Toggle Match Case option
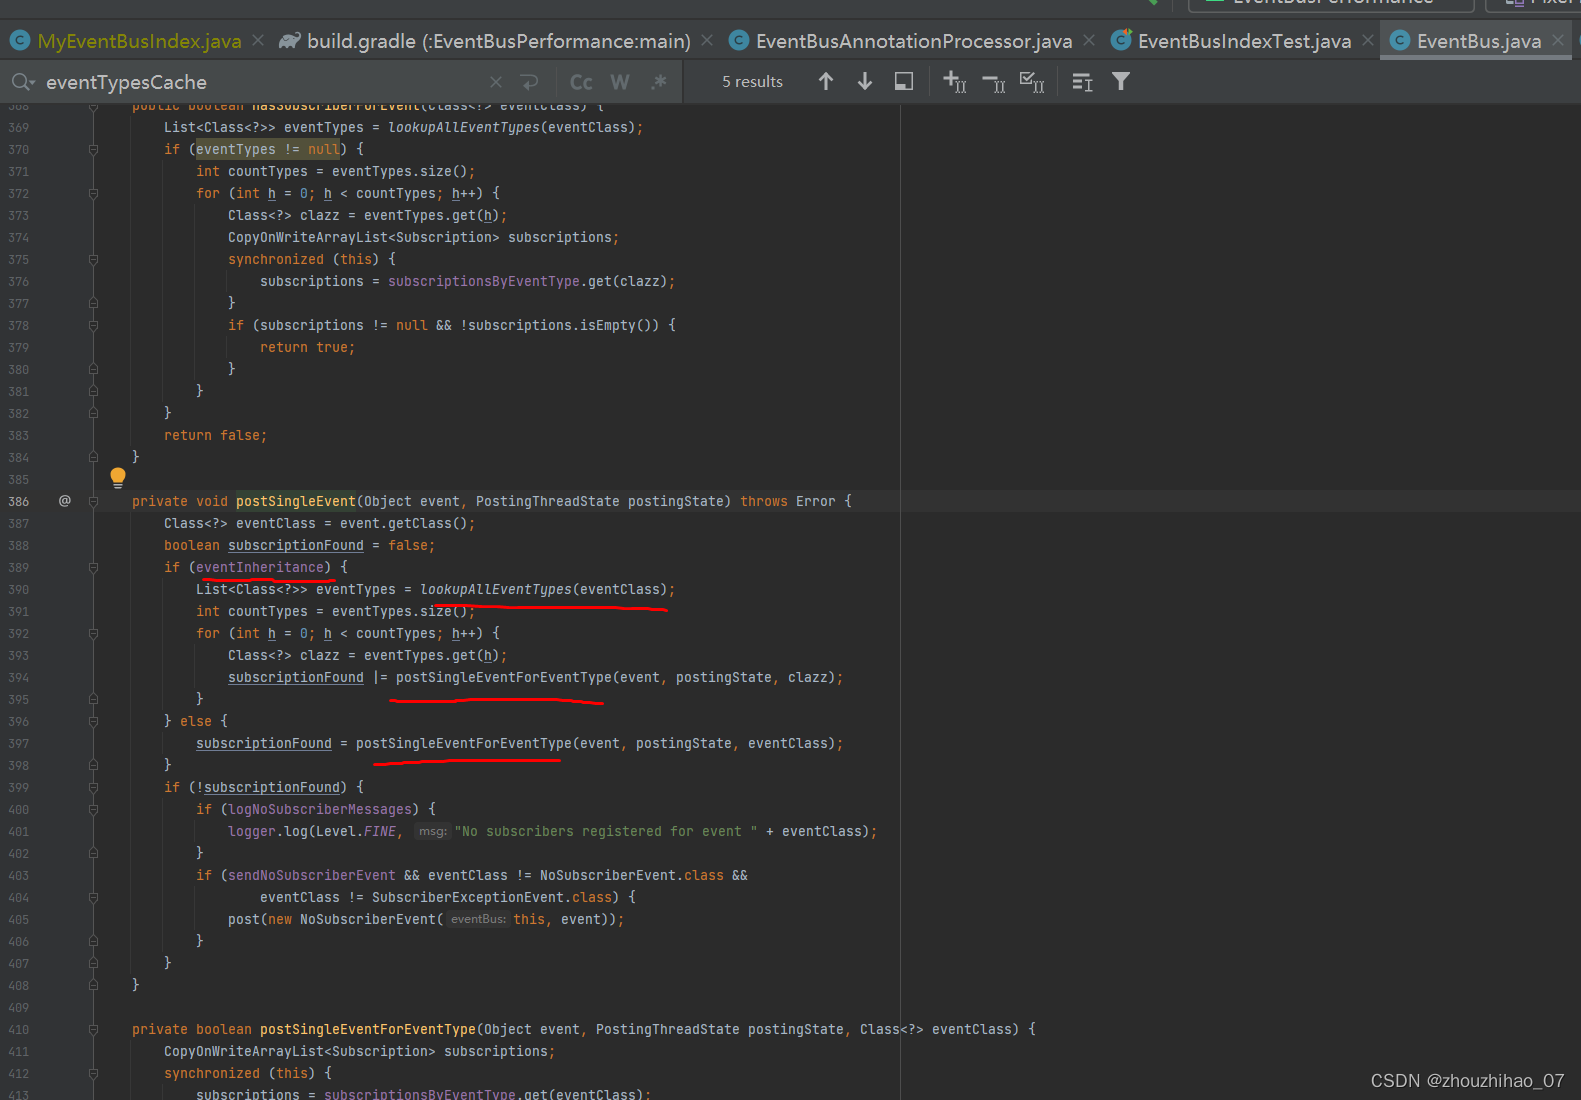 (x=581, y=82)
